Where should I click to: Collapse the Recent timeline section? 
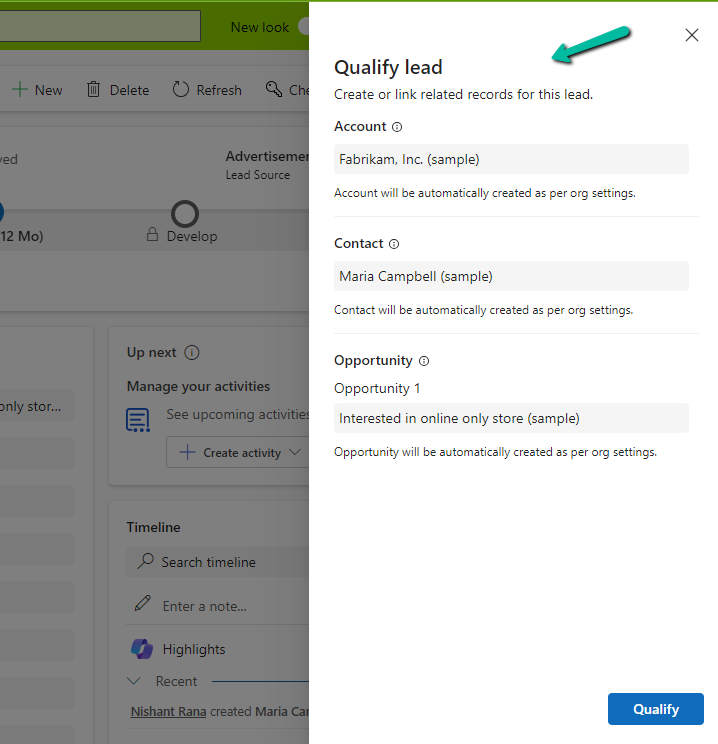coord(135,681)
